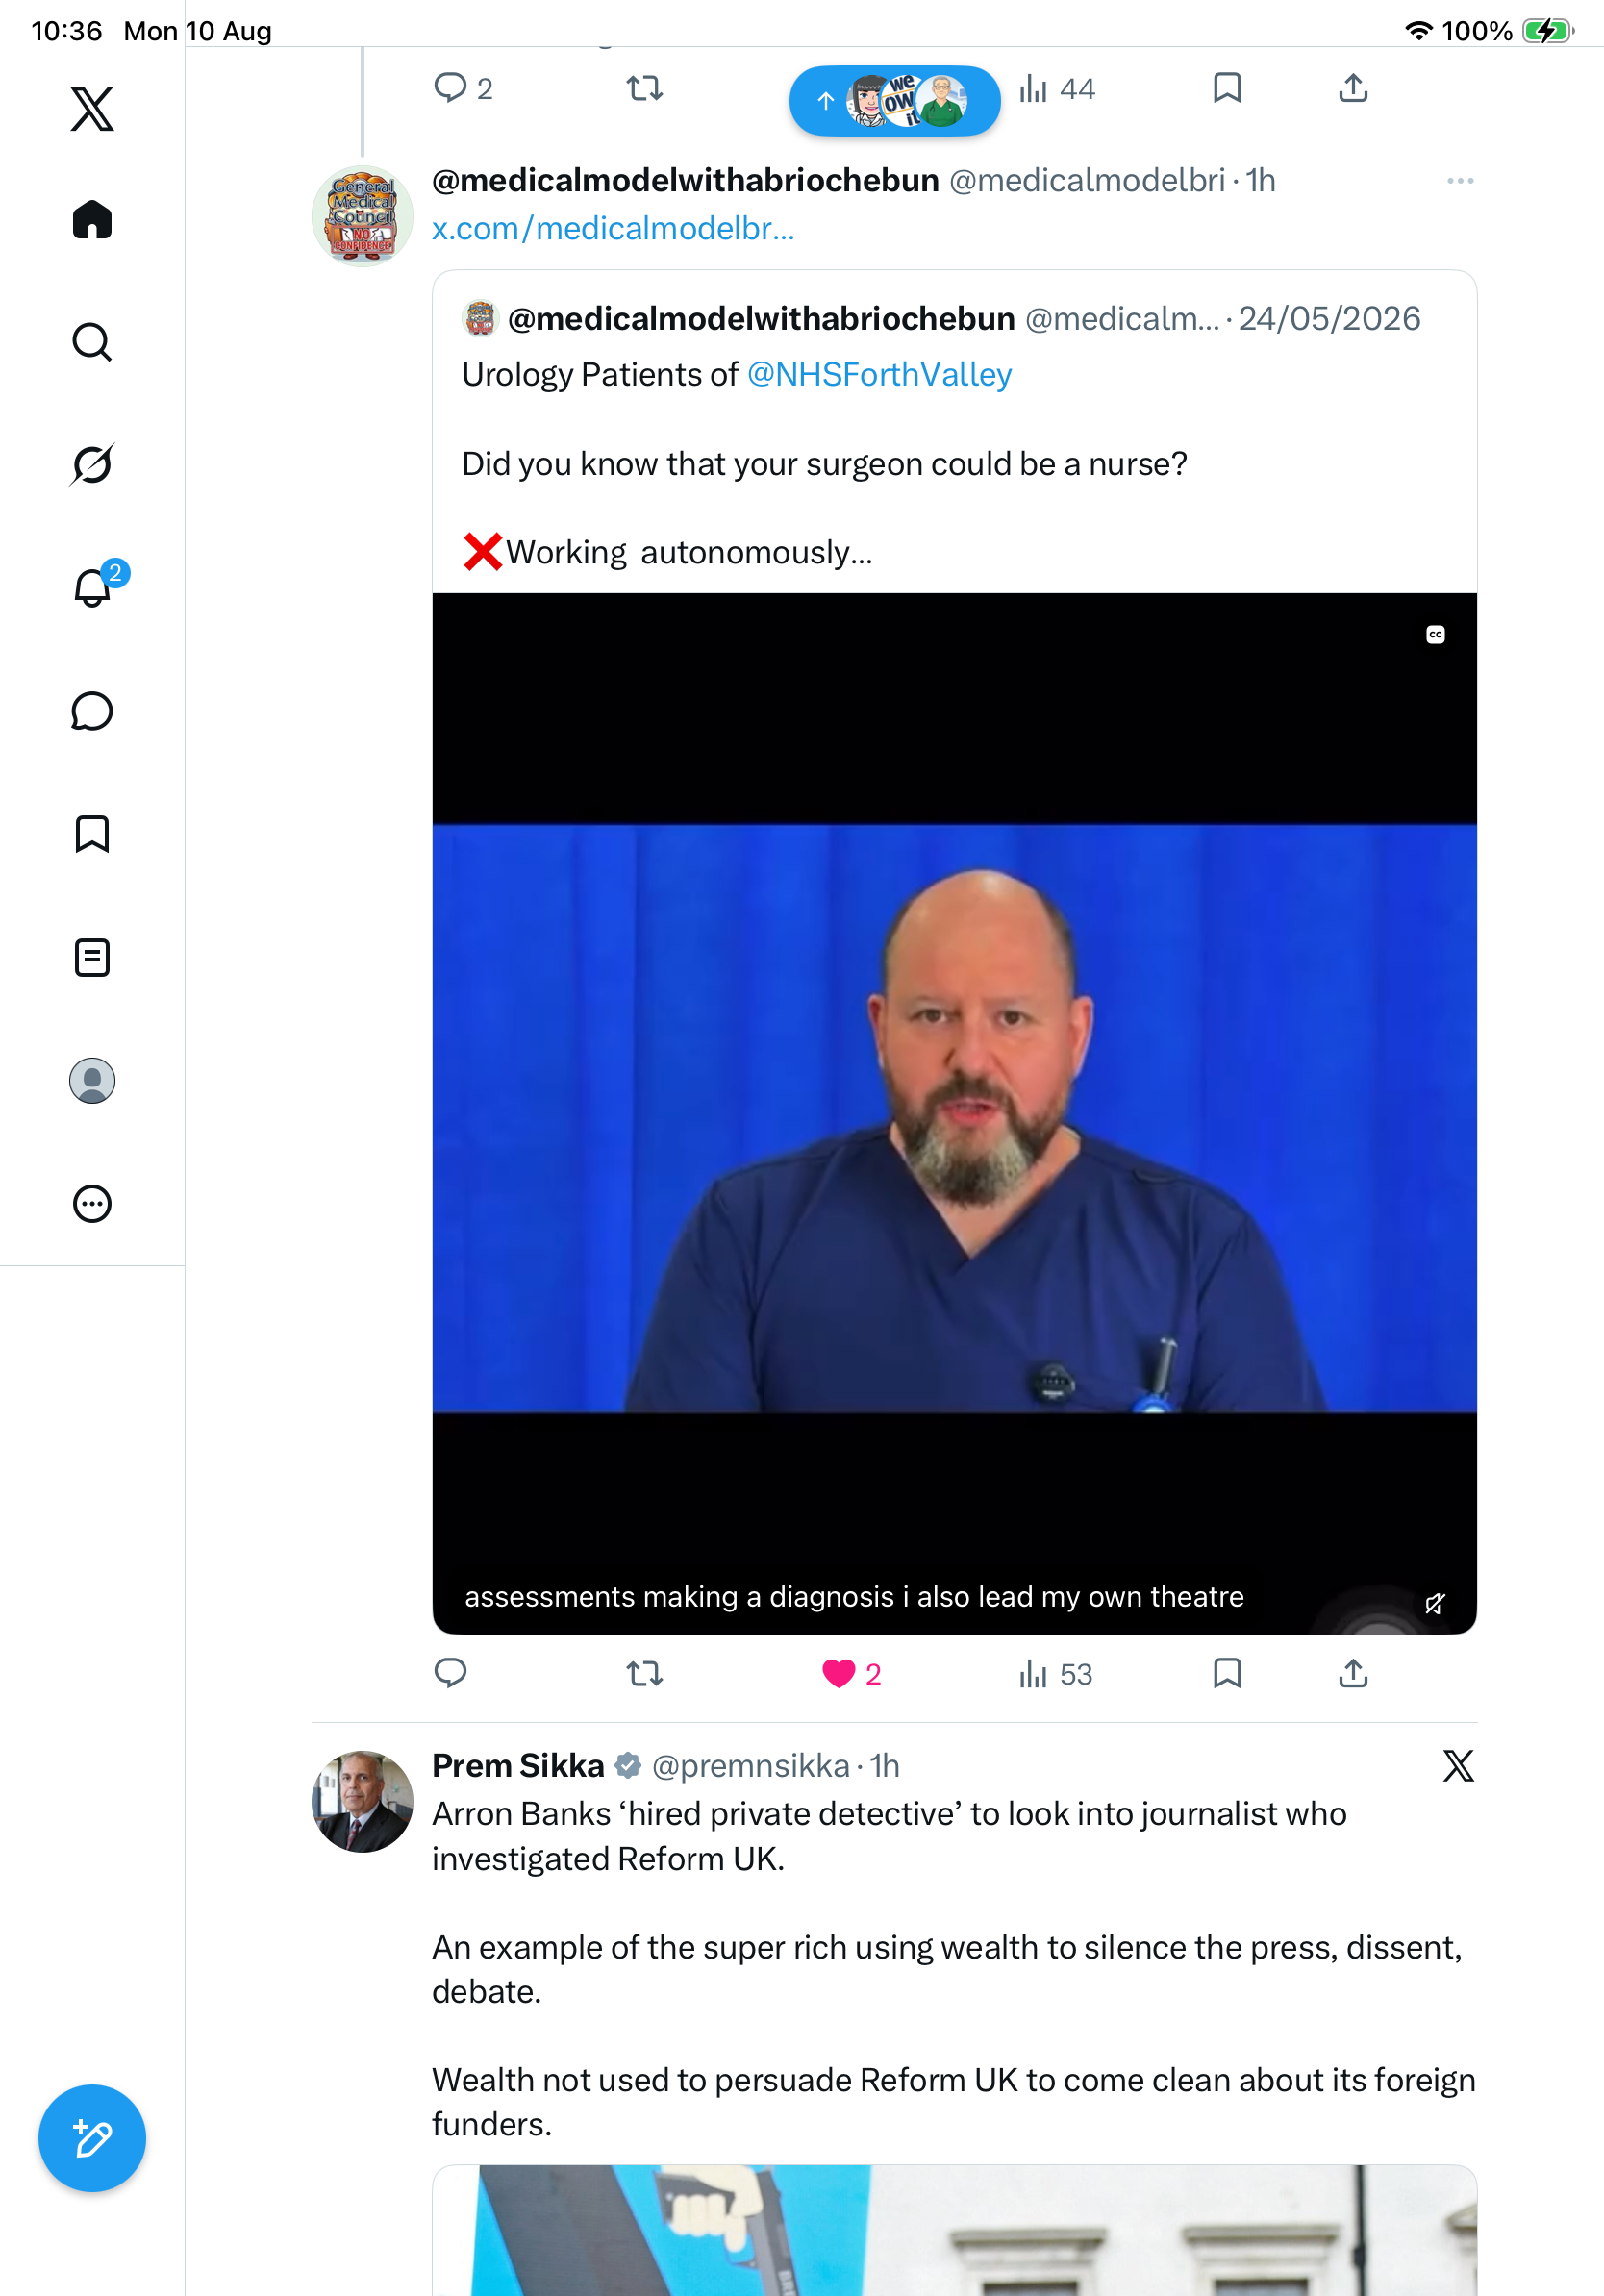Viewport: 1604px width, 2296px height.
Task: Open the Search magnifier in sidebar
Action: pos(92,342)
